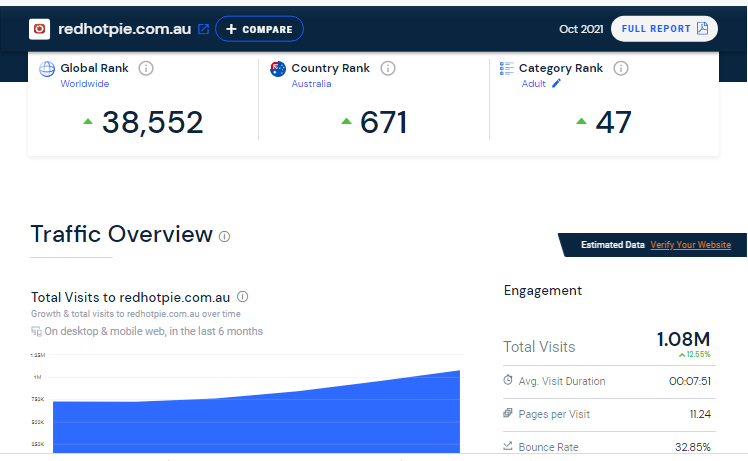This screenshot has height=461, width=748.
Task: Click the Global Rank globe icon
Action: tap(47, 69)
